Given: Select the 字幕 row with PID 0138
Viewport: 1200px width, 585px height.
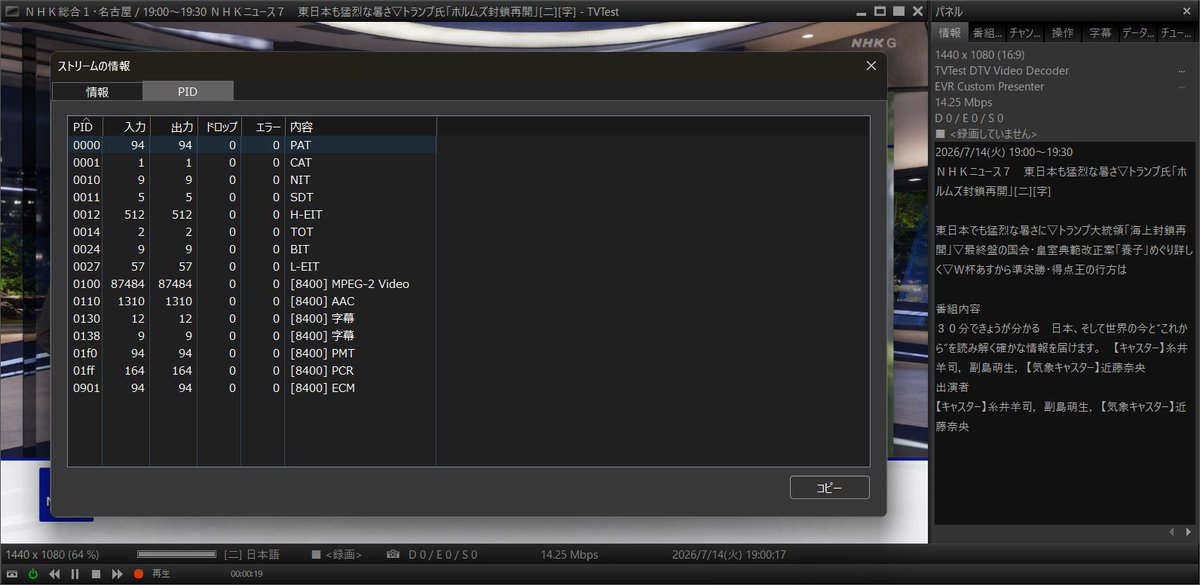Looking at the screenshot, I should [252, 336].
